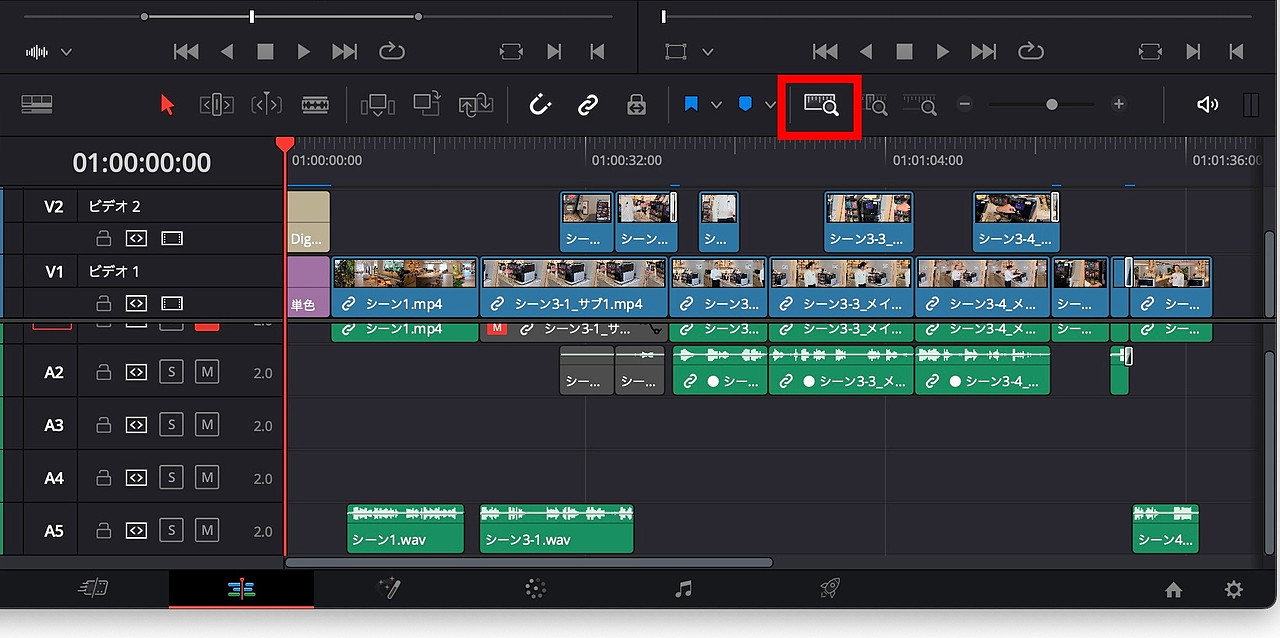Switch to the Fusion page tab
Viewport: 1280px width, 638px height.
click(x=388, y=589)
